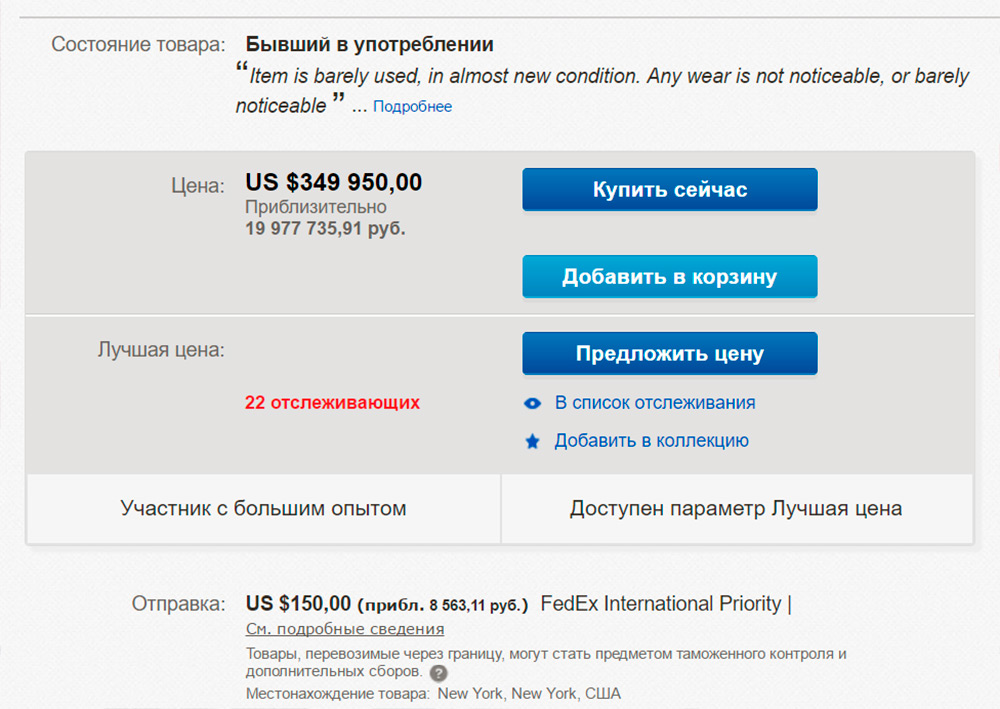This screenshot has width=1000, height=709.
Task: Click the "New York, New York, США" location
Action: click(x=529, y=694)
